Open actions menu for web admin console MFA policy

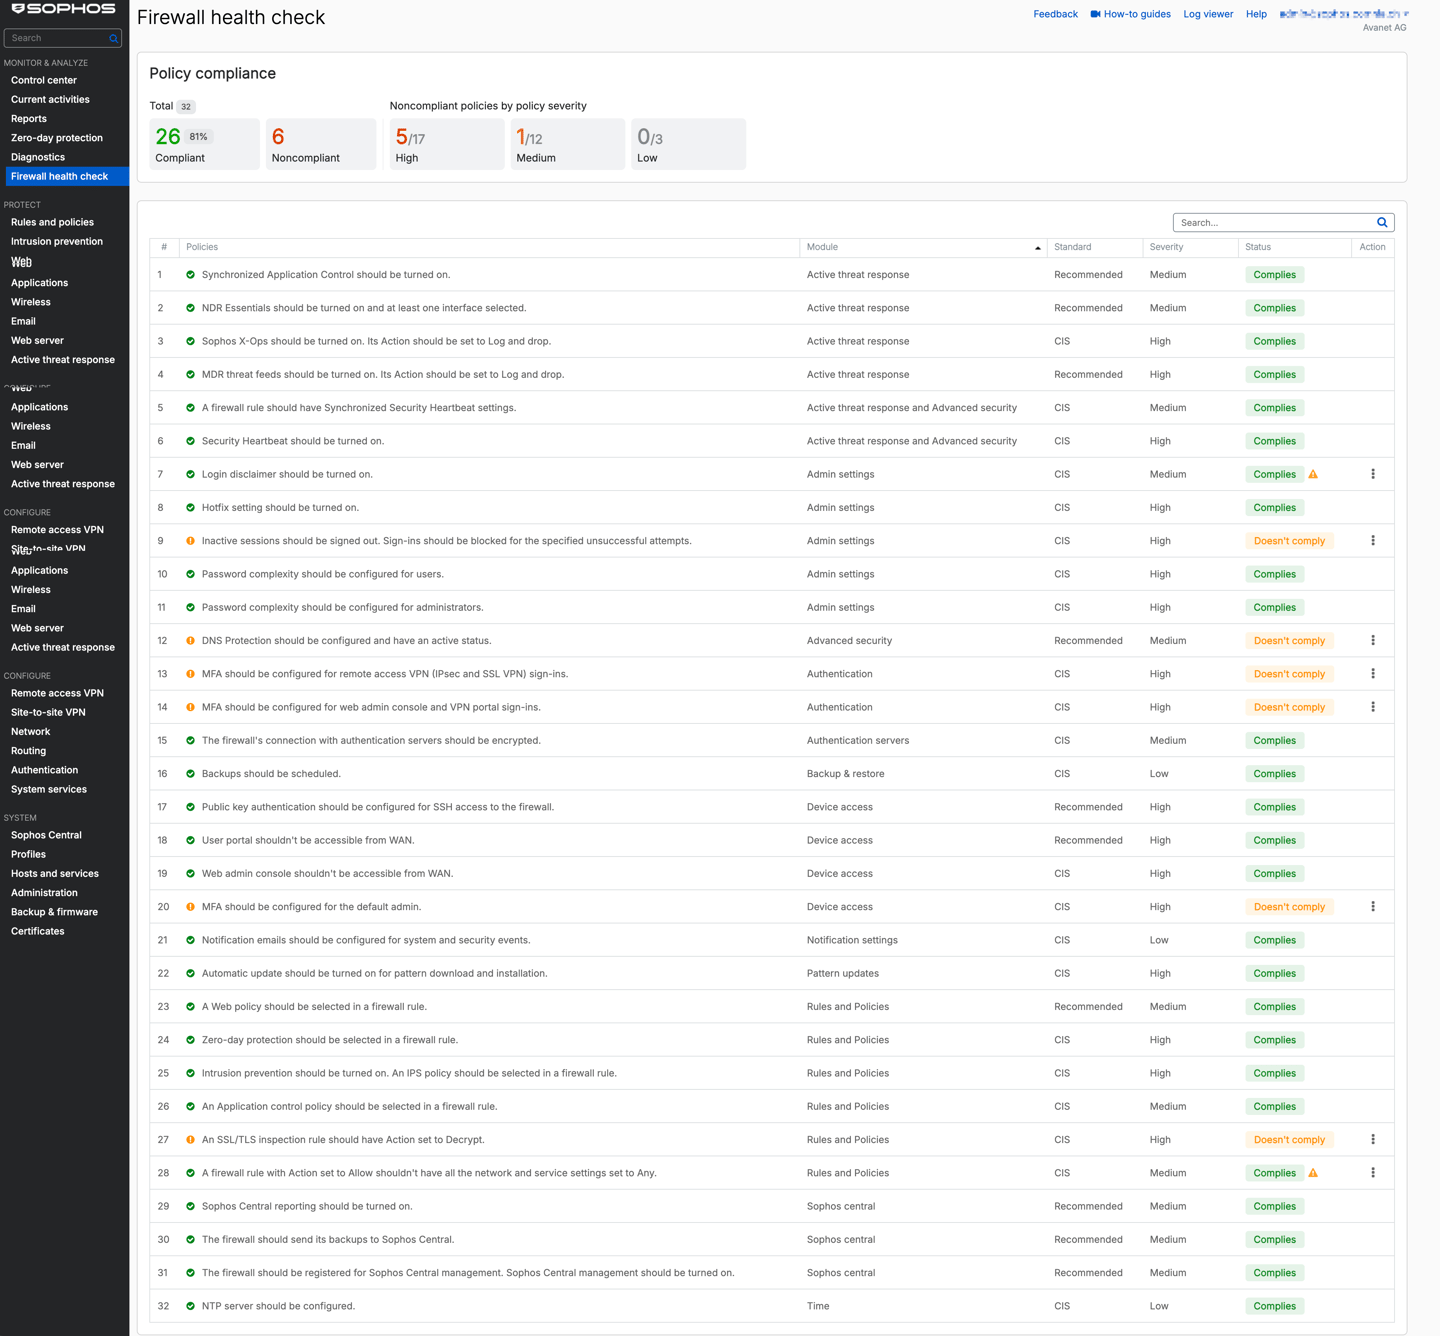pos(1373,707)
